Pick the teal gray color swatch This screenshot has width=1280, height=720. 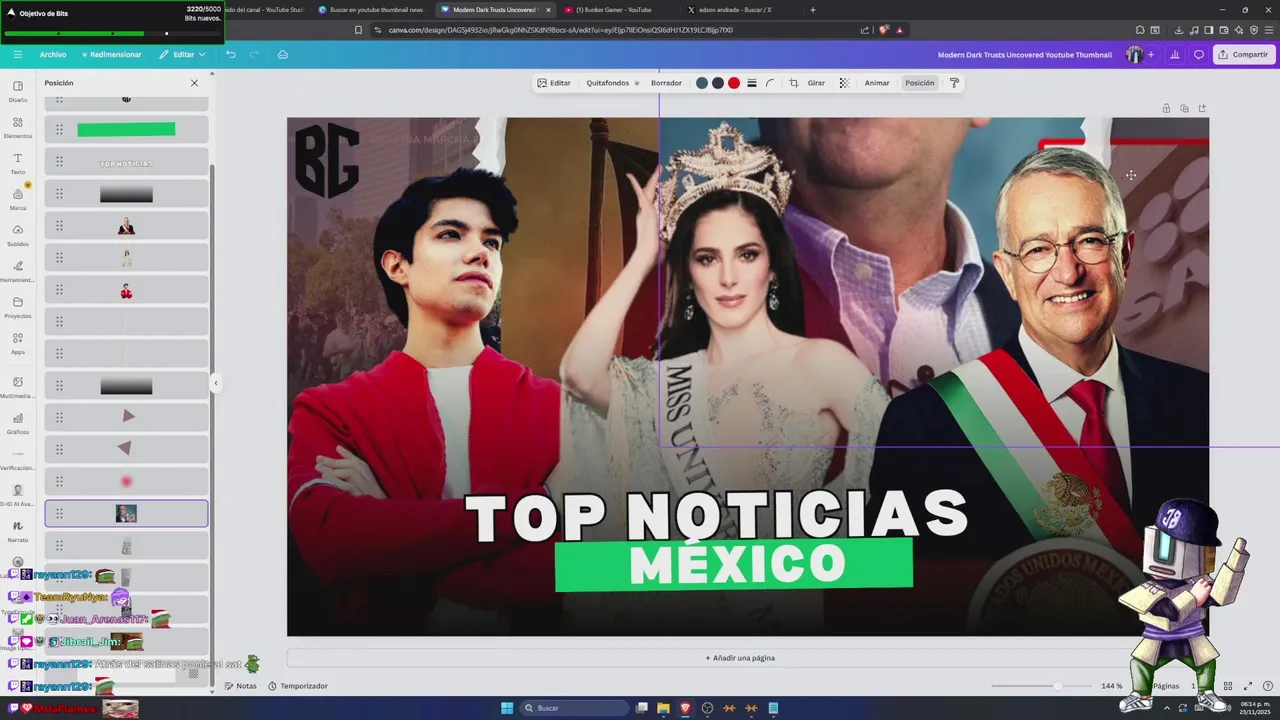(702, 83)
